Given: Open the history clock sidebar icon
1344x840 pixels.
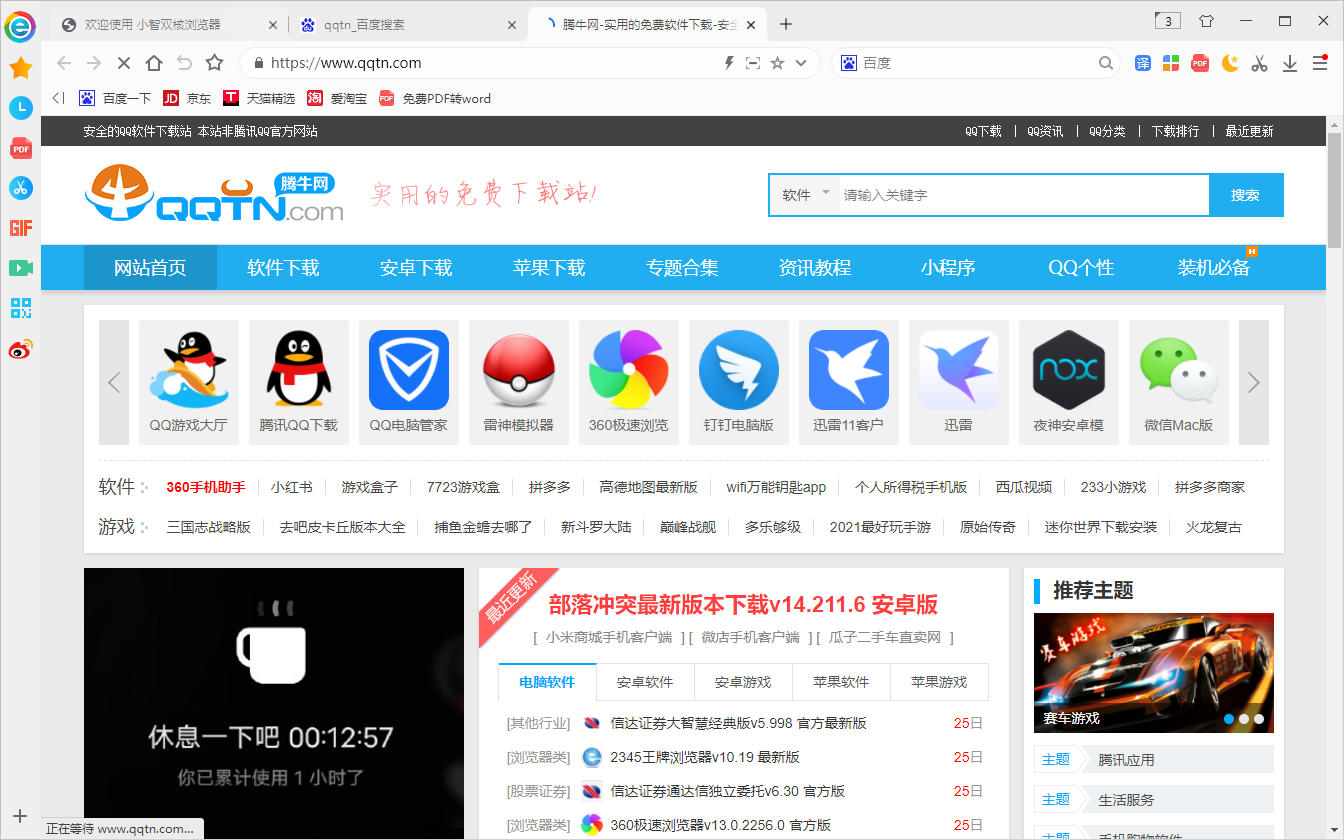Looking at the screenshot, I should (x=20, y=107).
